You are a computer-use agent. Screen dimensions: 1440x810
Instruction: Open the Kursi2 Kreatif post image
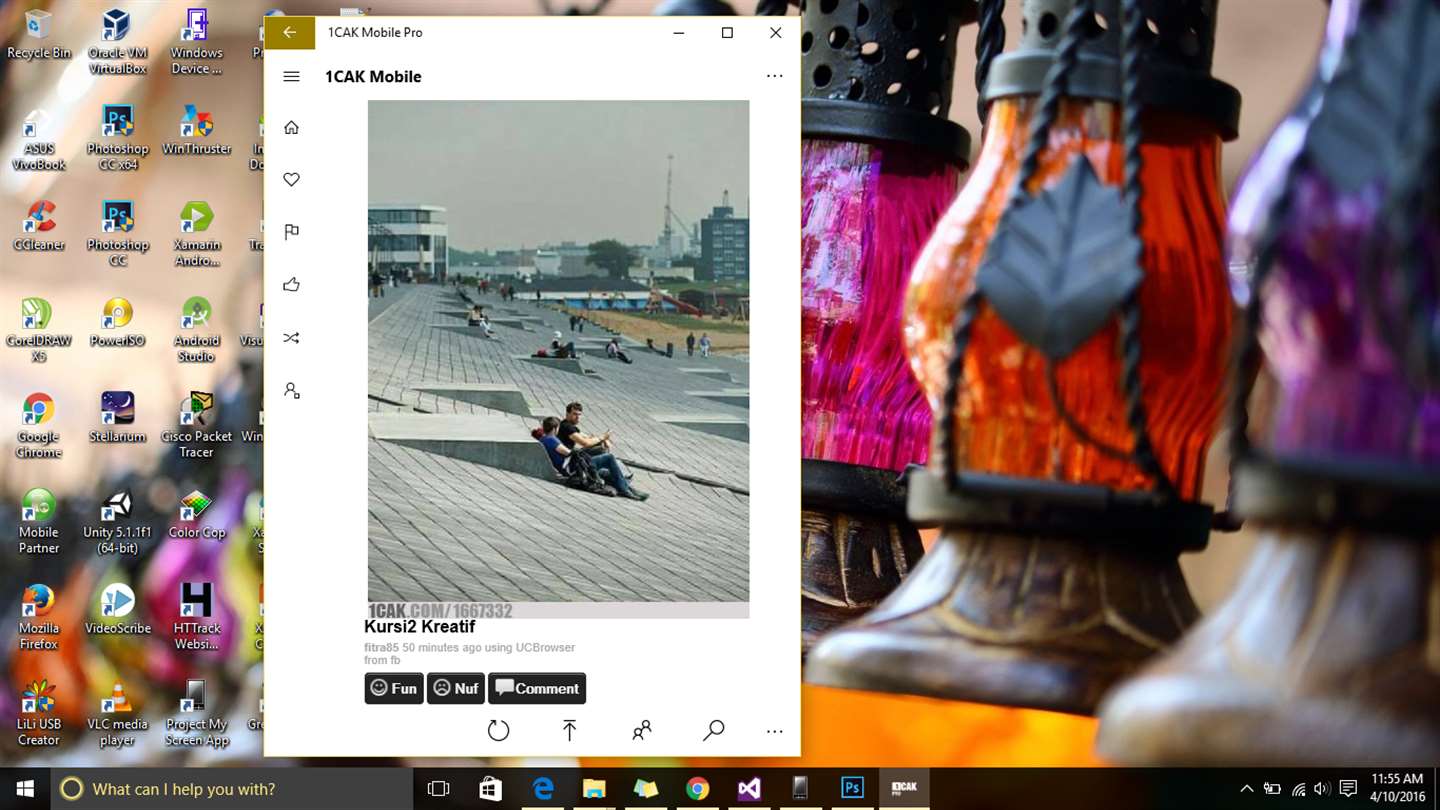(x=558, y=359)
